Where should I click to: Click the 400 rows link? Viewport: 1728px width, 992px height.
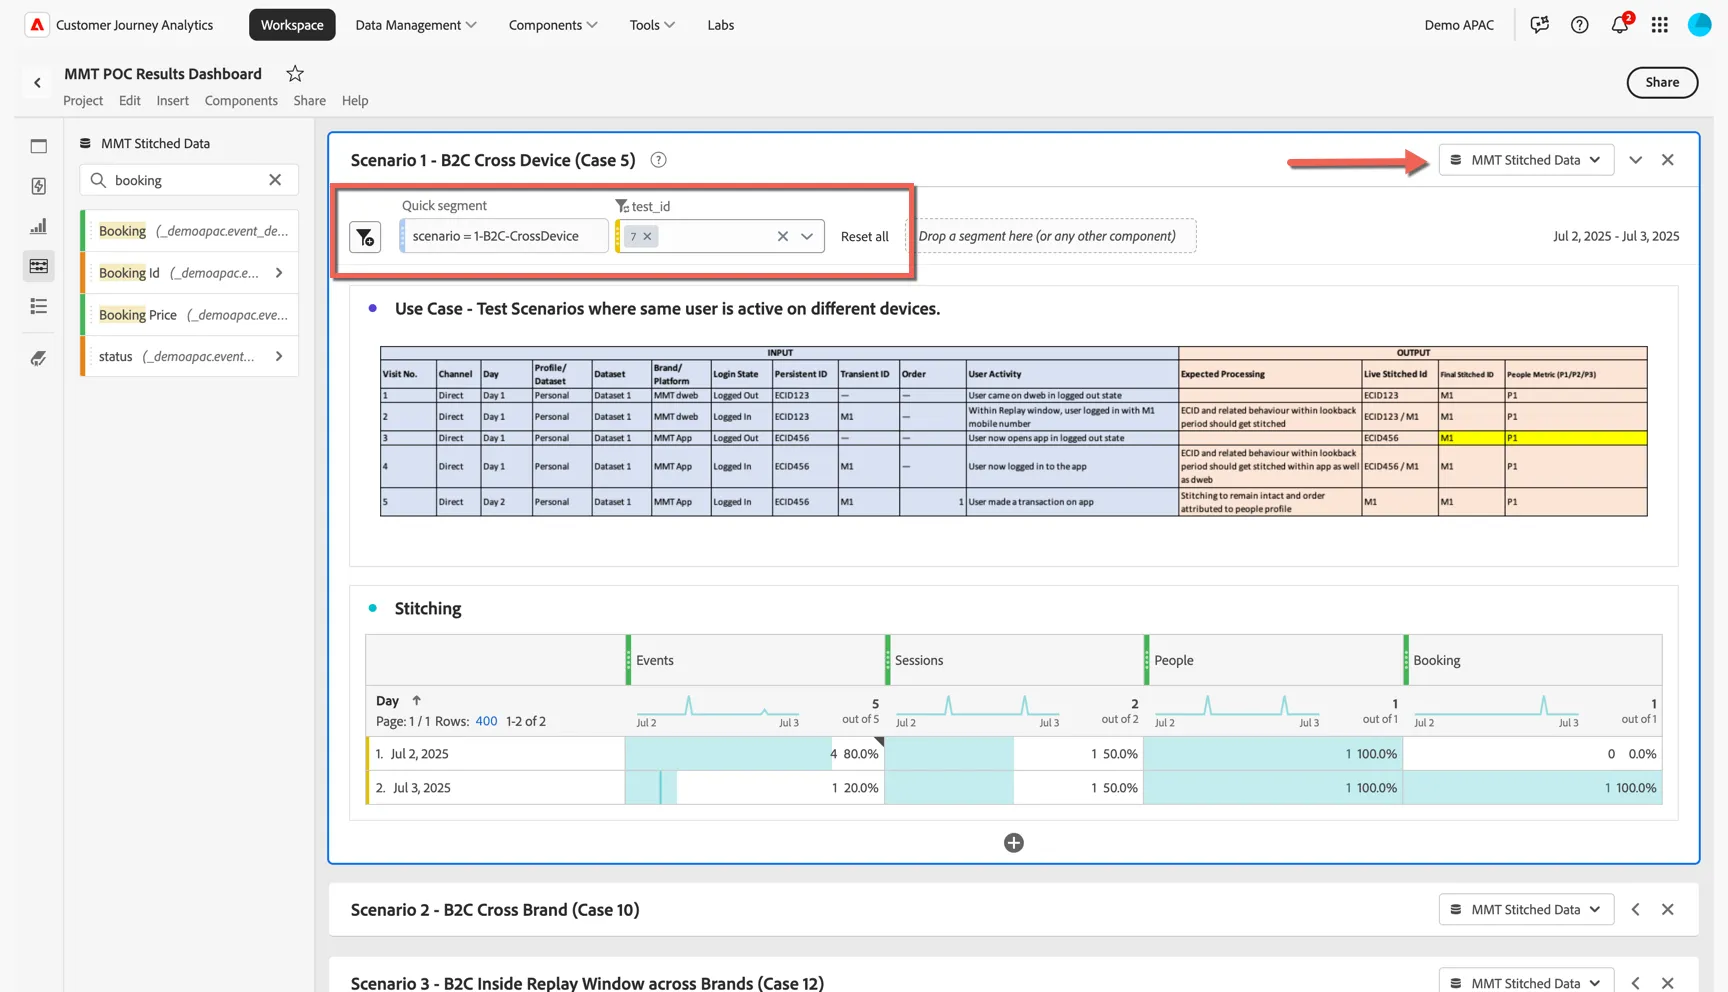(486, 721)
